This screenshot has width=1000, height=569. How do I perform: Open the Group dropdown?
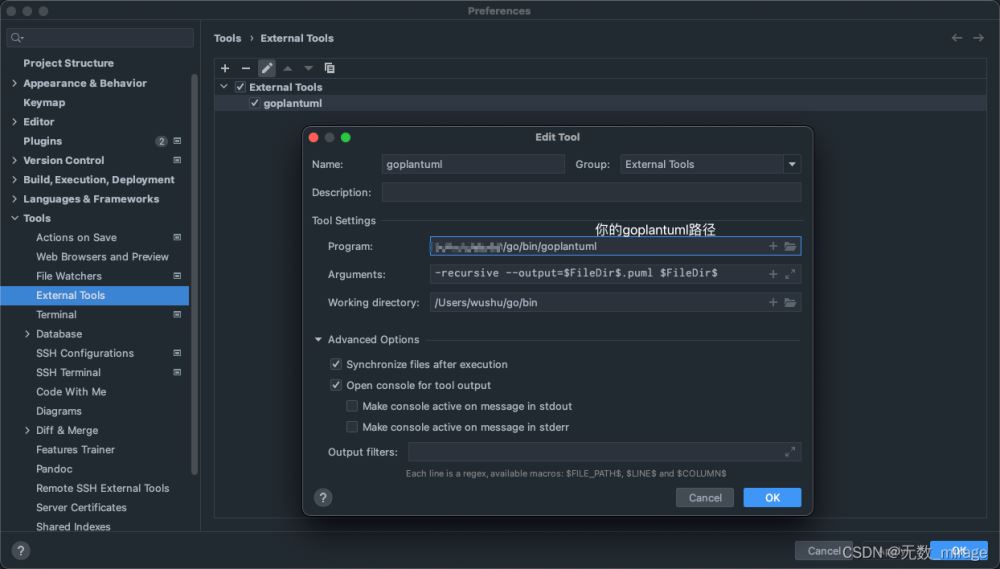791,165
